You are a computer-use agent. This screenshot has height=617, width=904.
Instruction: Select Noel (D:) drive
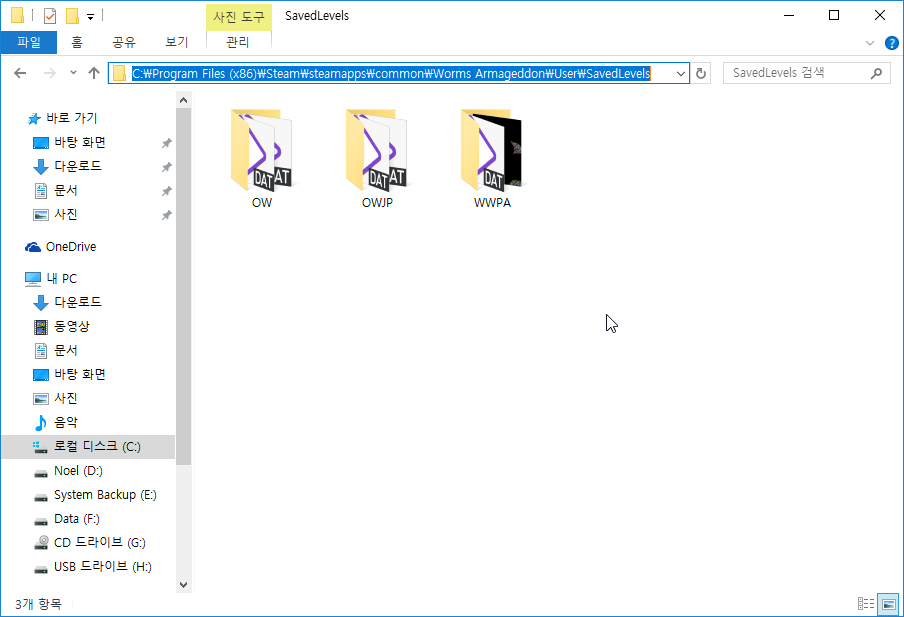[x=78, y=471]
